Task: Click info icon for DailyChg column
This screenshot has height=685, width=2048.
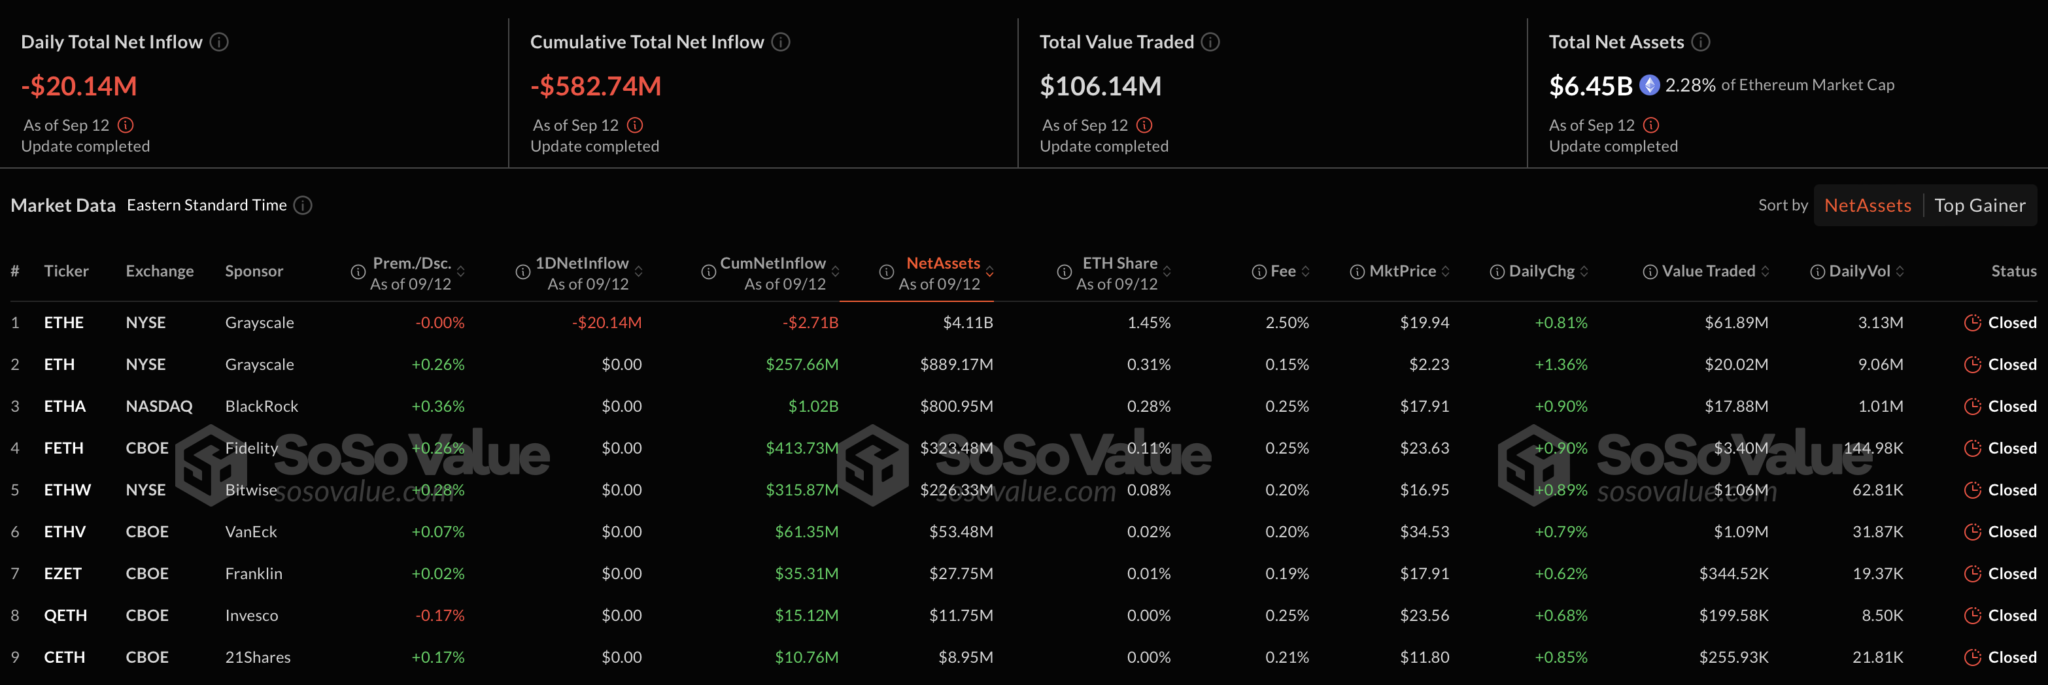Action: pos(1497,272)
